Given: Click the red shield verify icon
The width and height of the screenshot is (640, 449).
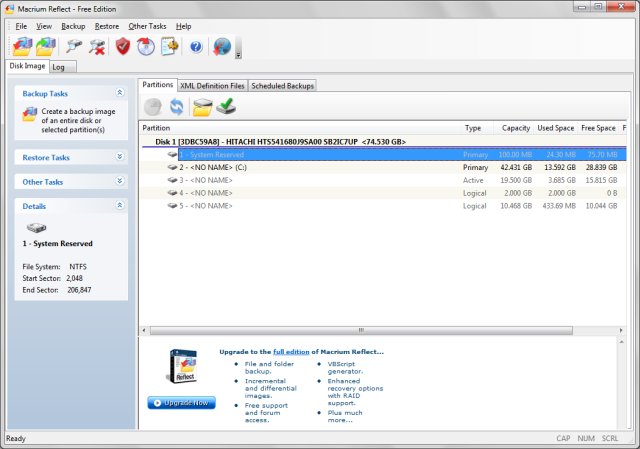Looking at the screenshot, I should click(x=123, y=46).
